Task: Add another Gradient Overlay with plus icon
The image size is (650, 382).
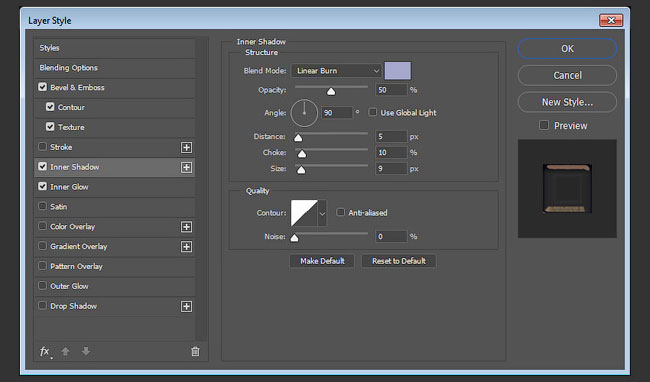Action: [187, 247]
